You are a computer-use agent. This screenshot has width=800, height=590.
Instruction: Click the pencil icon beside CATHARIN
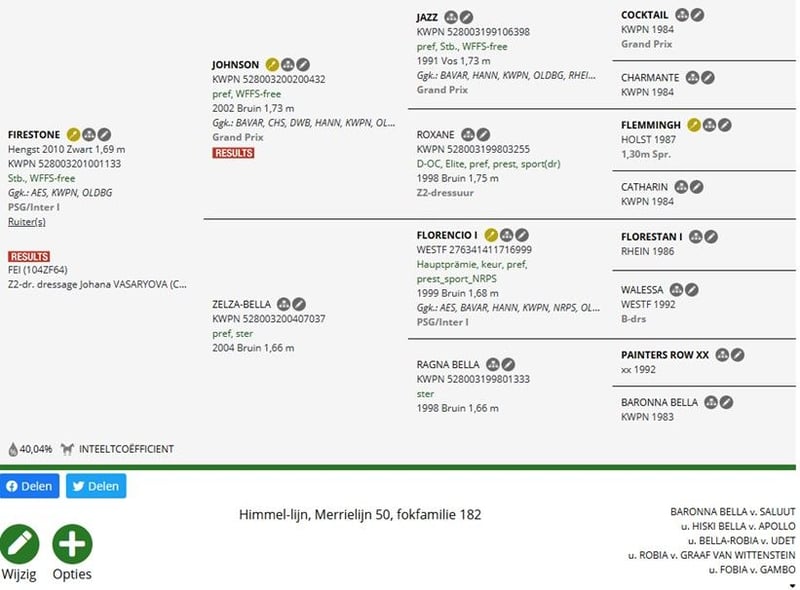[x=696, y=187]
